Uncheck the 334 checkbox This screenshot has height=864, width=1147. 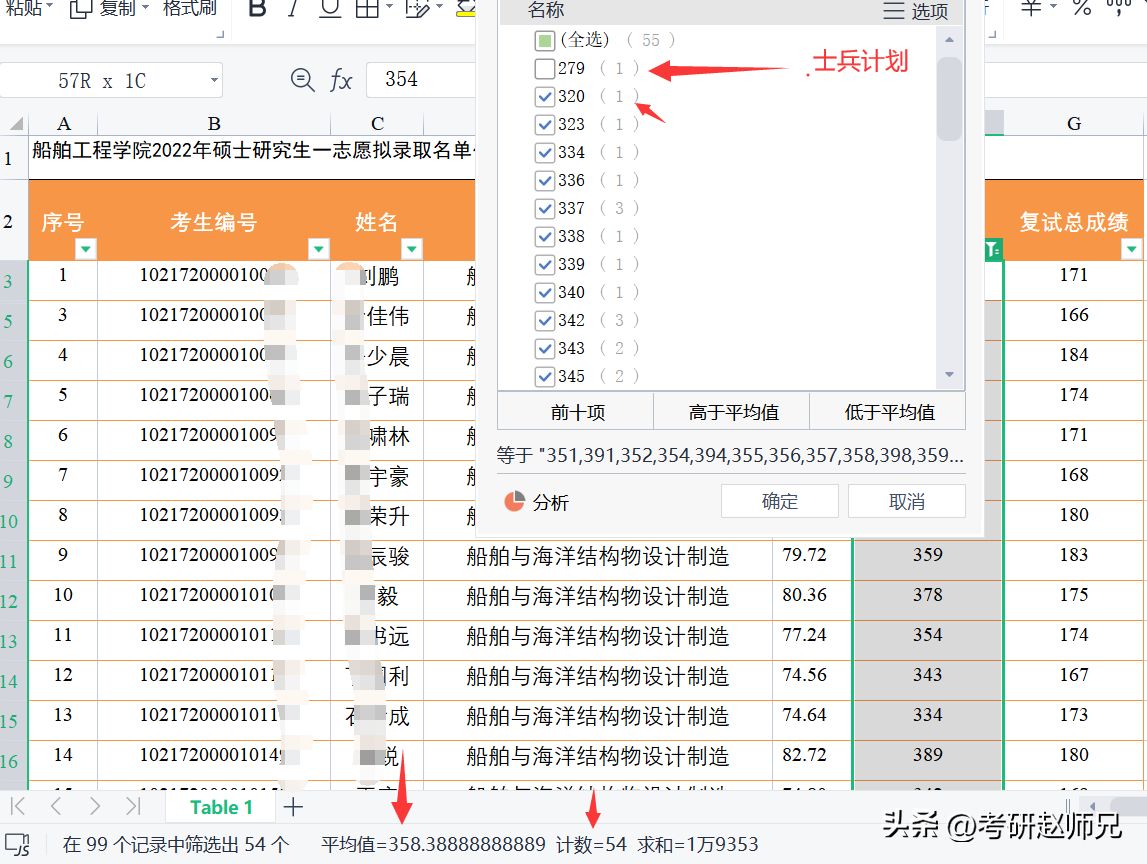[x=544, y=152]
